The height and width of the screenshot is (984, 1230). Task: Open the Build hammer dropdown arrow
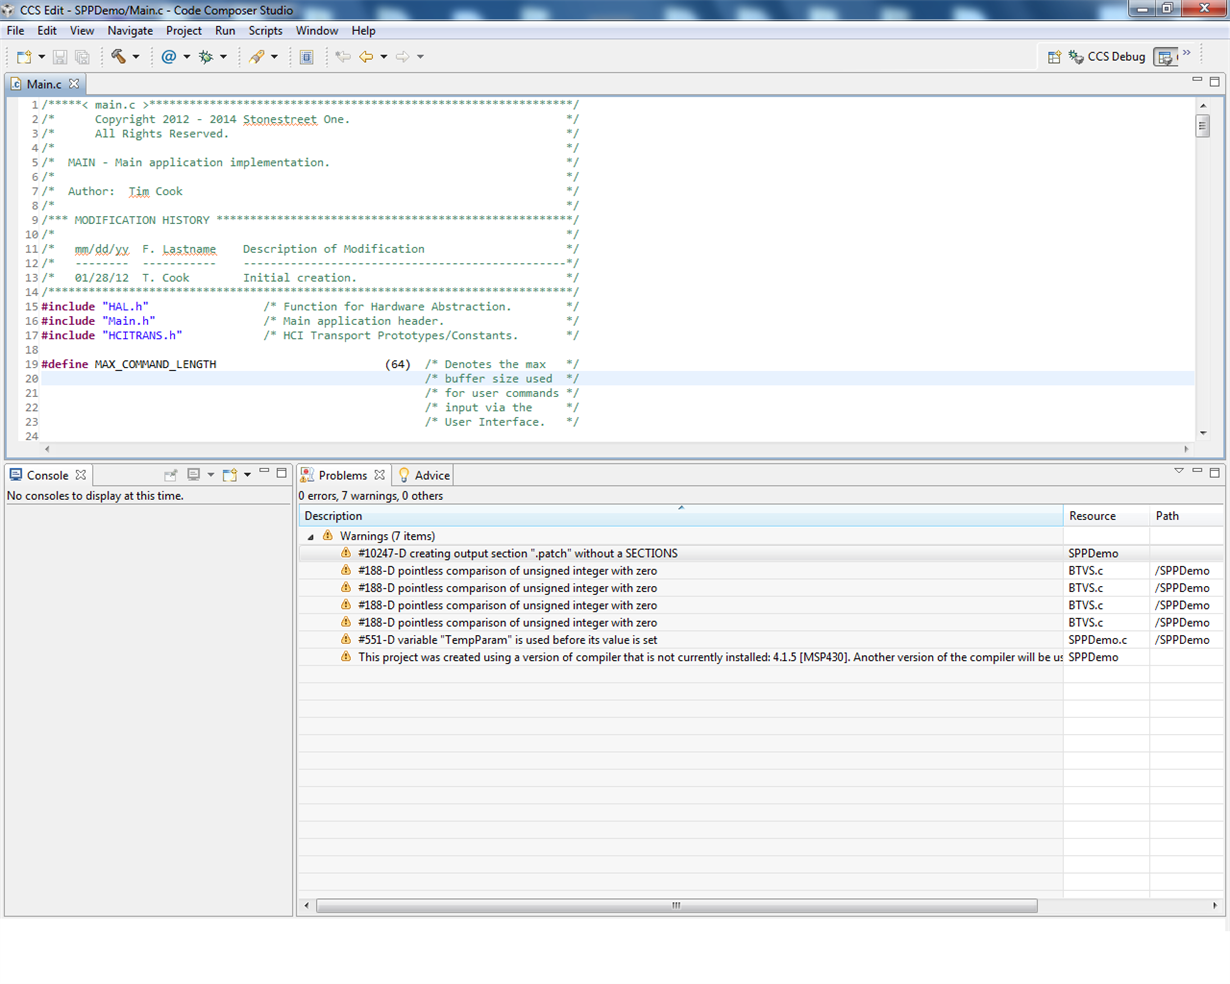pyautogui.click(x=137, y=57)
